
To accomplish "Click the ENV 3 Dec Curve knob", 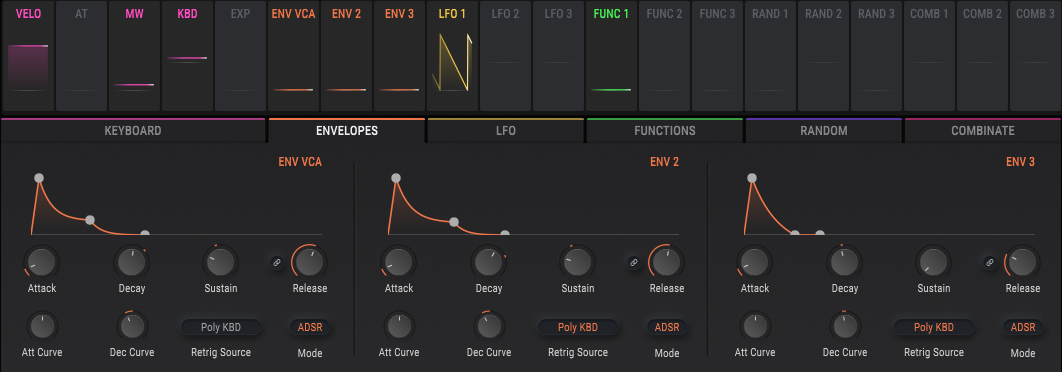I will [x=845, y=327].
